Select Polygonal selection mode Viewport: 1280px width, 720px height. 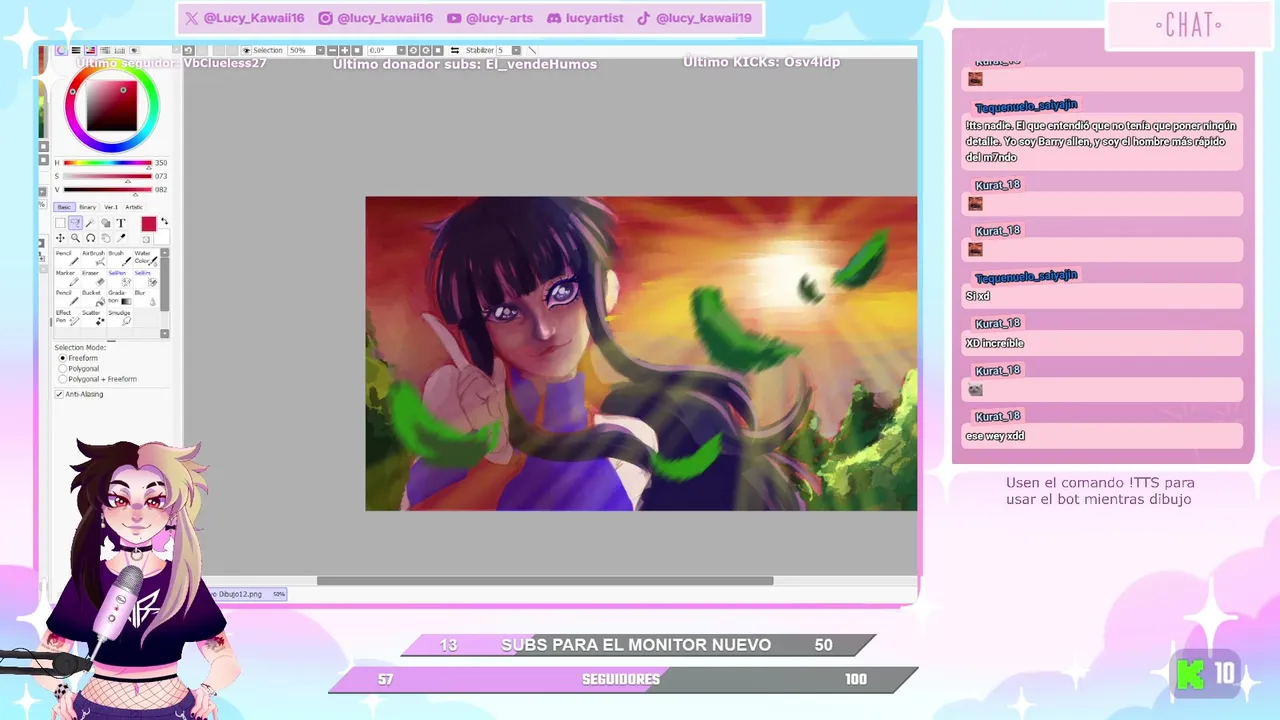point(63,368)
